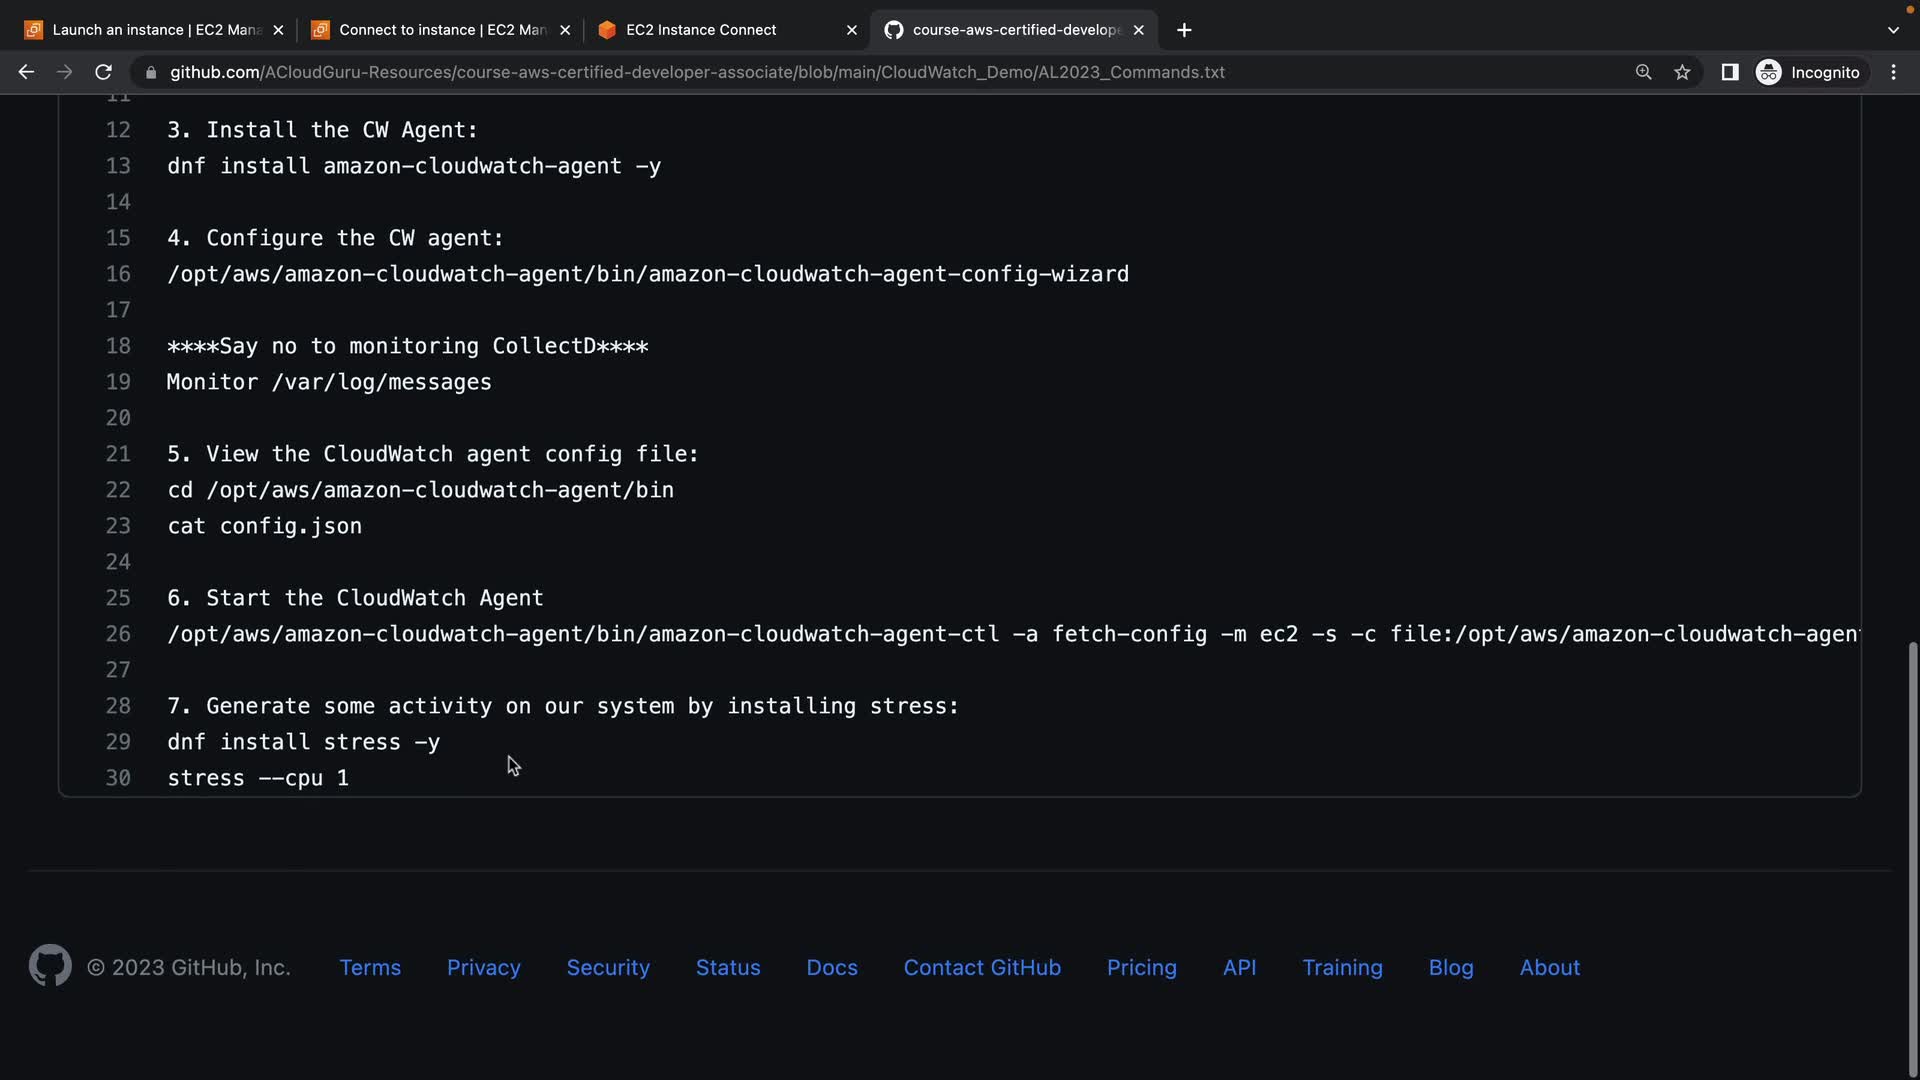Toggle the browser side panel icon
The image size is (1920, 1080).
click(1729, 72)
